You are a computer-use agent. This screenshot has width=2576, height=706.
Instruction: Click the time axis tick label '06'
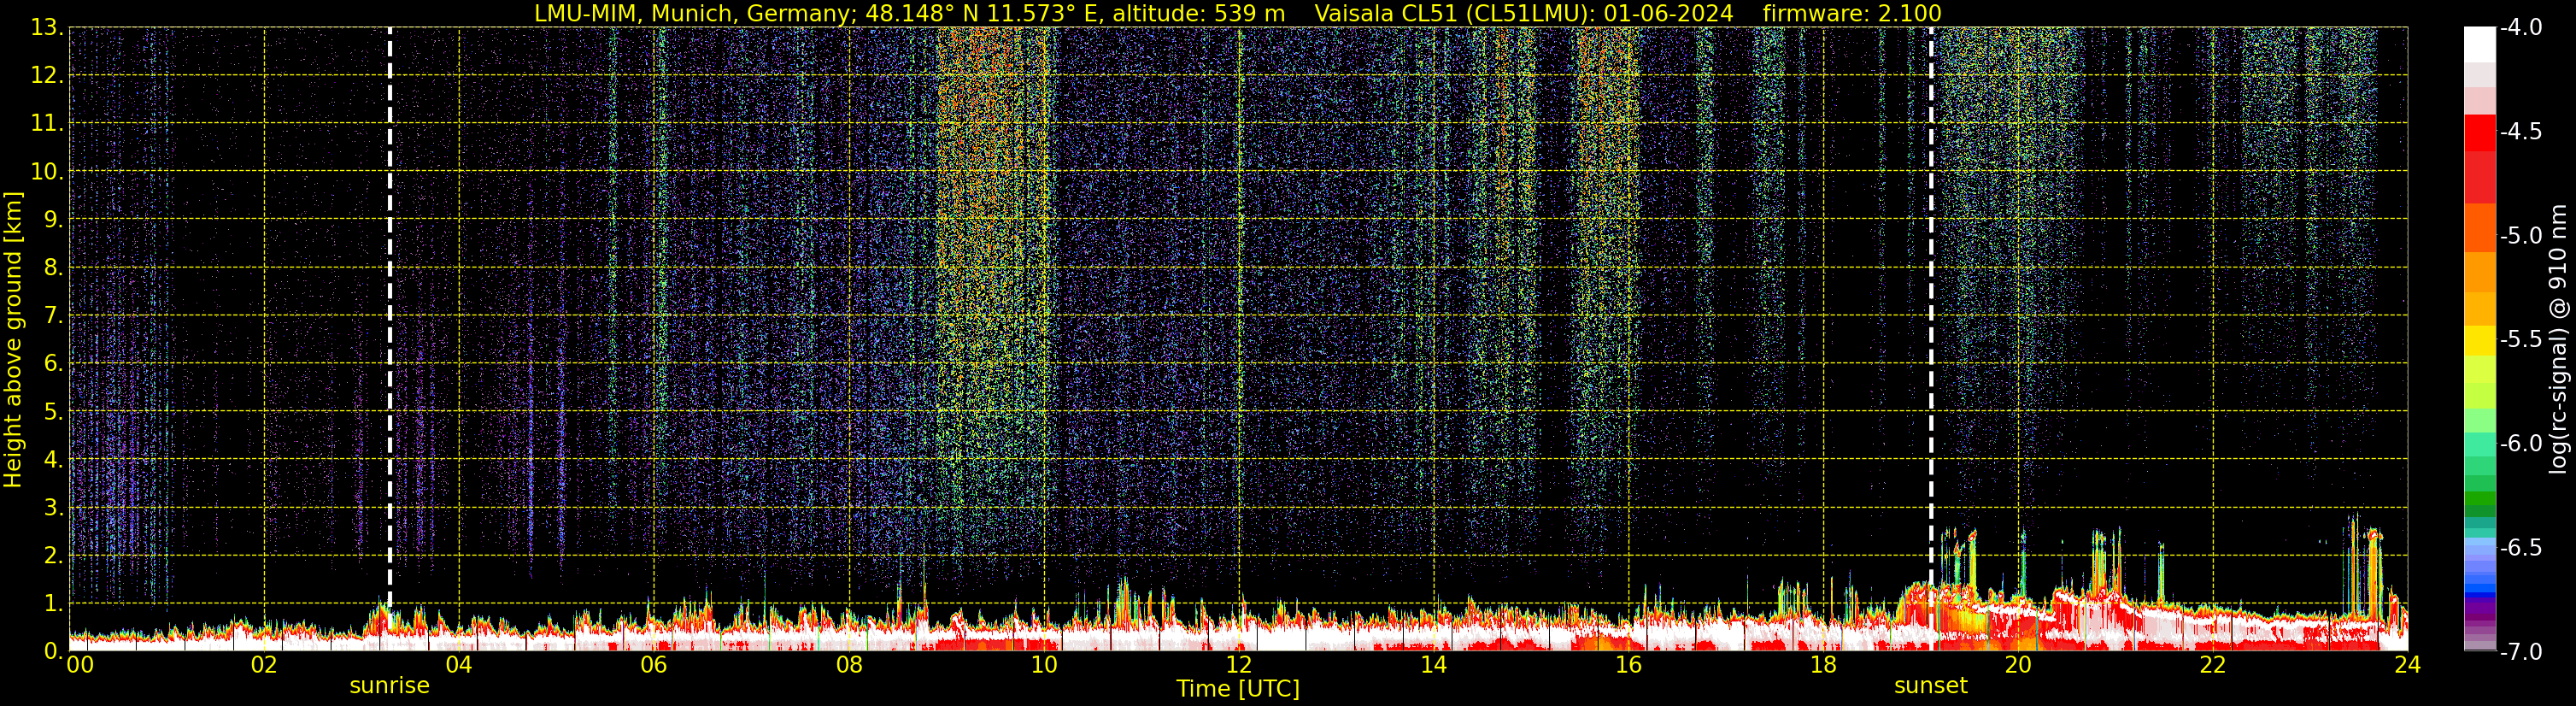pos(654,666)
